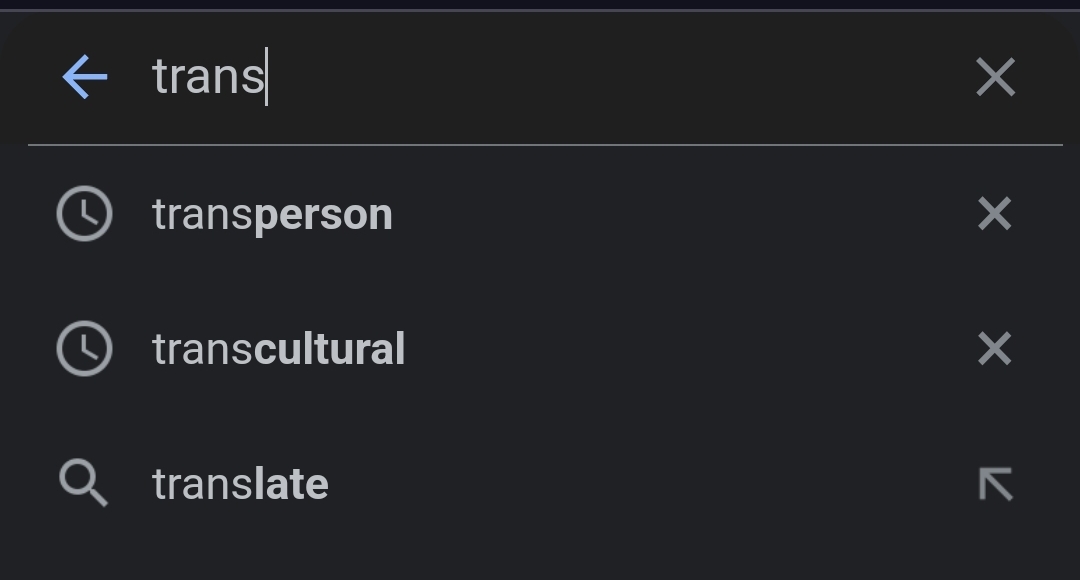Select the transcultural search suggestion
Screen dimensions: 1080x580
(278, 349)
